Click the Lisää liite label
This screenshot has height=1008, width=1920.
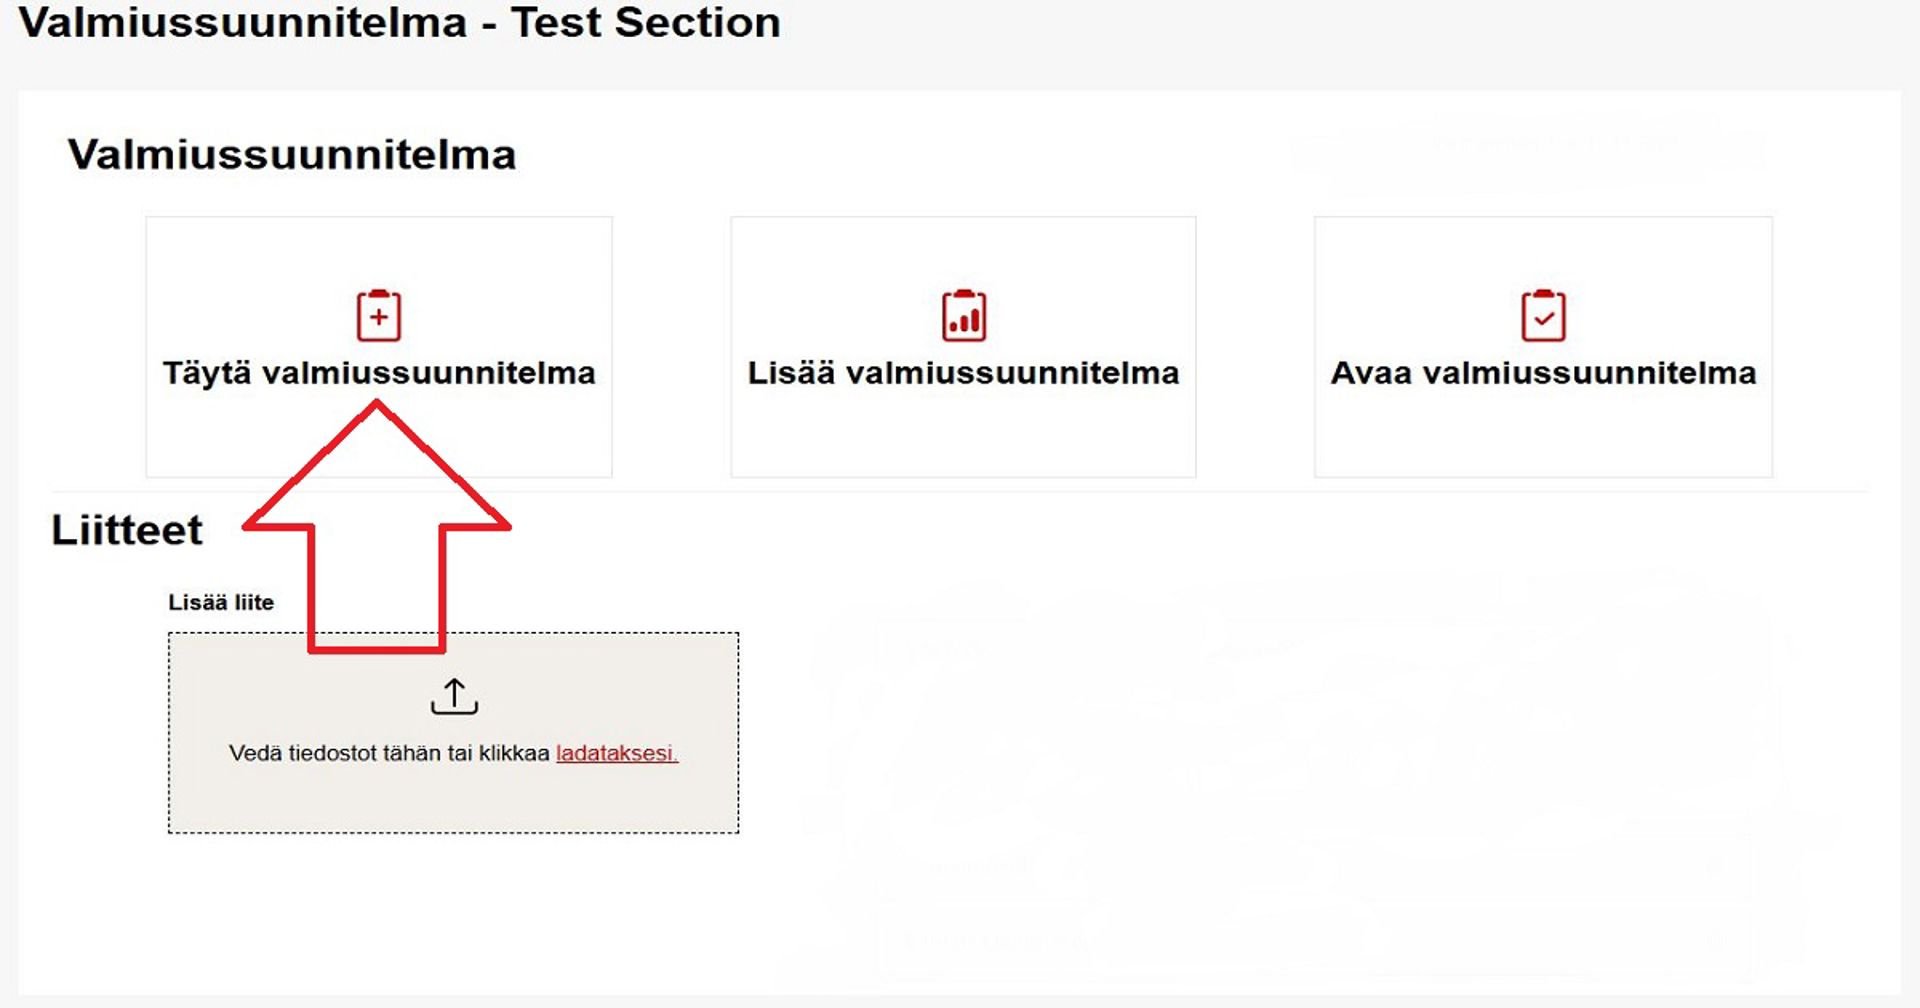(x=221, y=601)
